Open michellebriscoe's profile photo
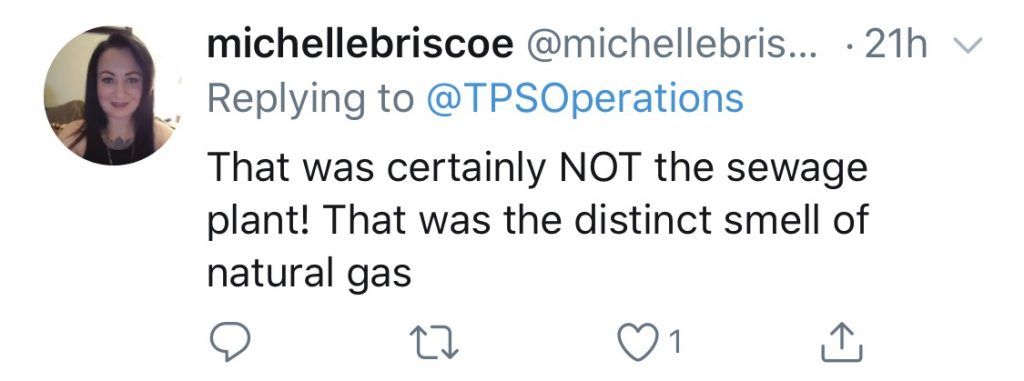The height and width of the screenshot is (381, 1024). click(112, 95)
